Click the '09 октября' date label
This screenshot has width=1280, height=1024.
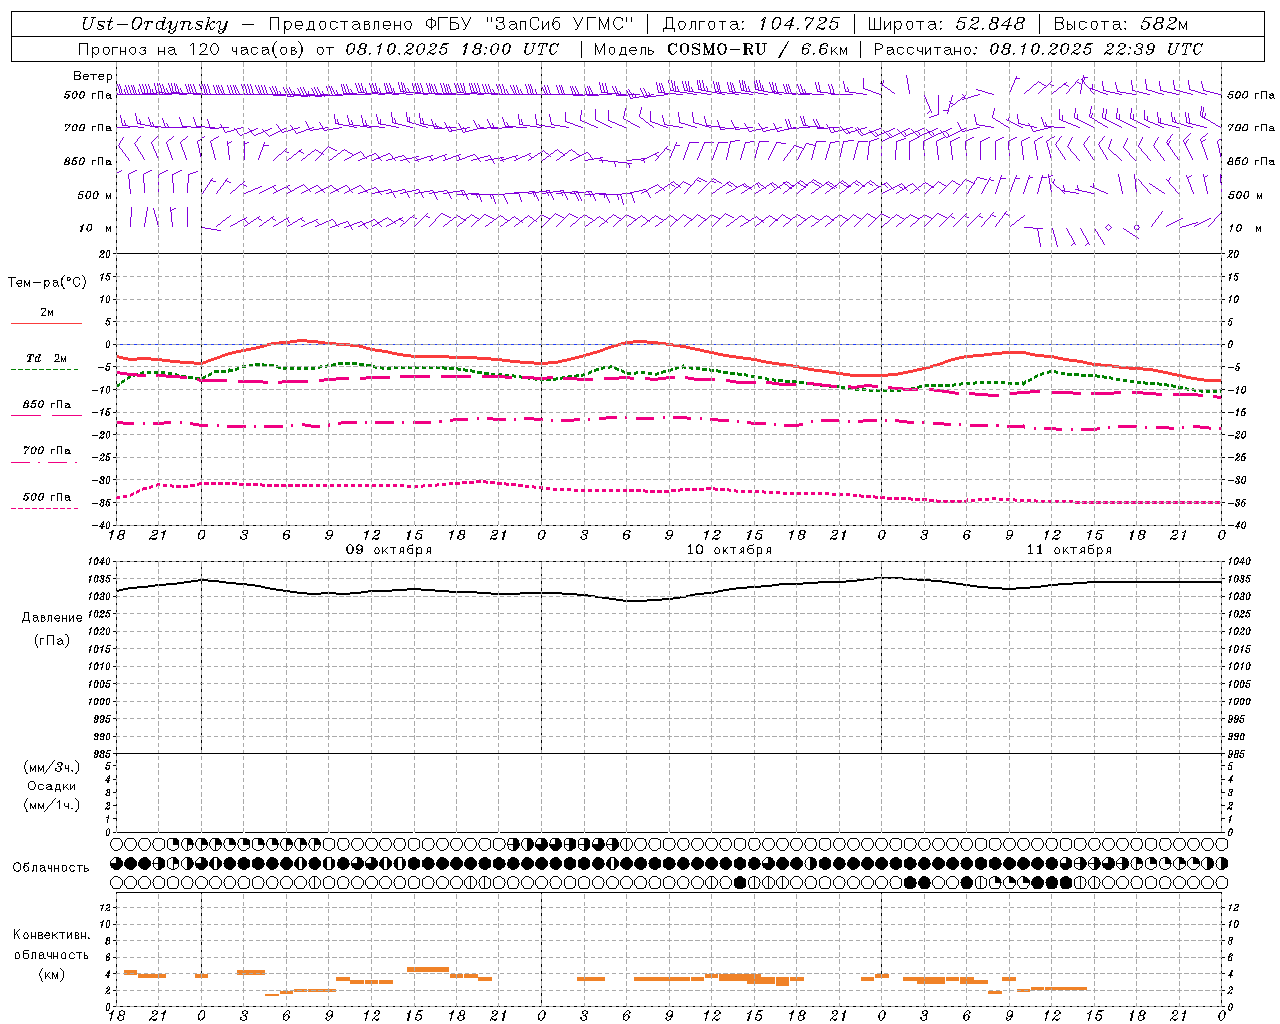click(x=389, y=550)
